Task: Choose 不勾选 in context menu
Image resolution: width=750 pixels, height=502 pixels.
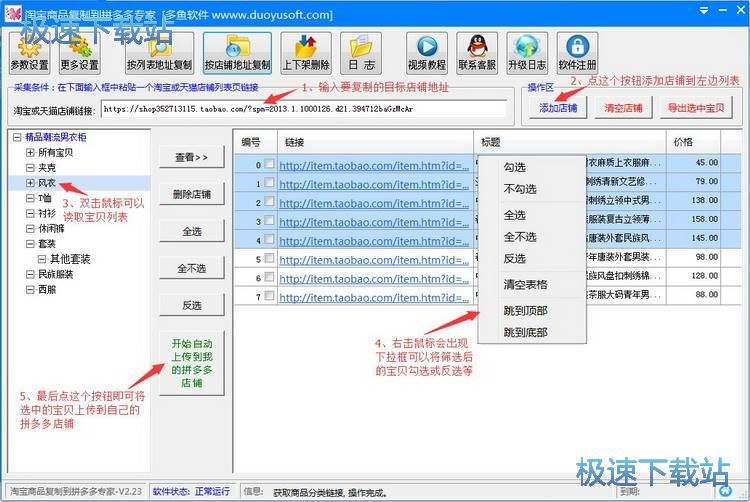Action: tap(532, 189)
